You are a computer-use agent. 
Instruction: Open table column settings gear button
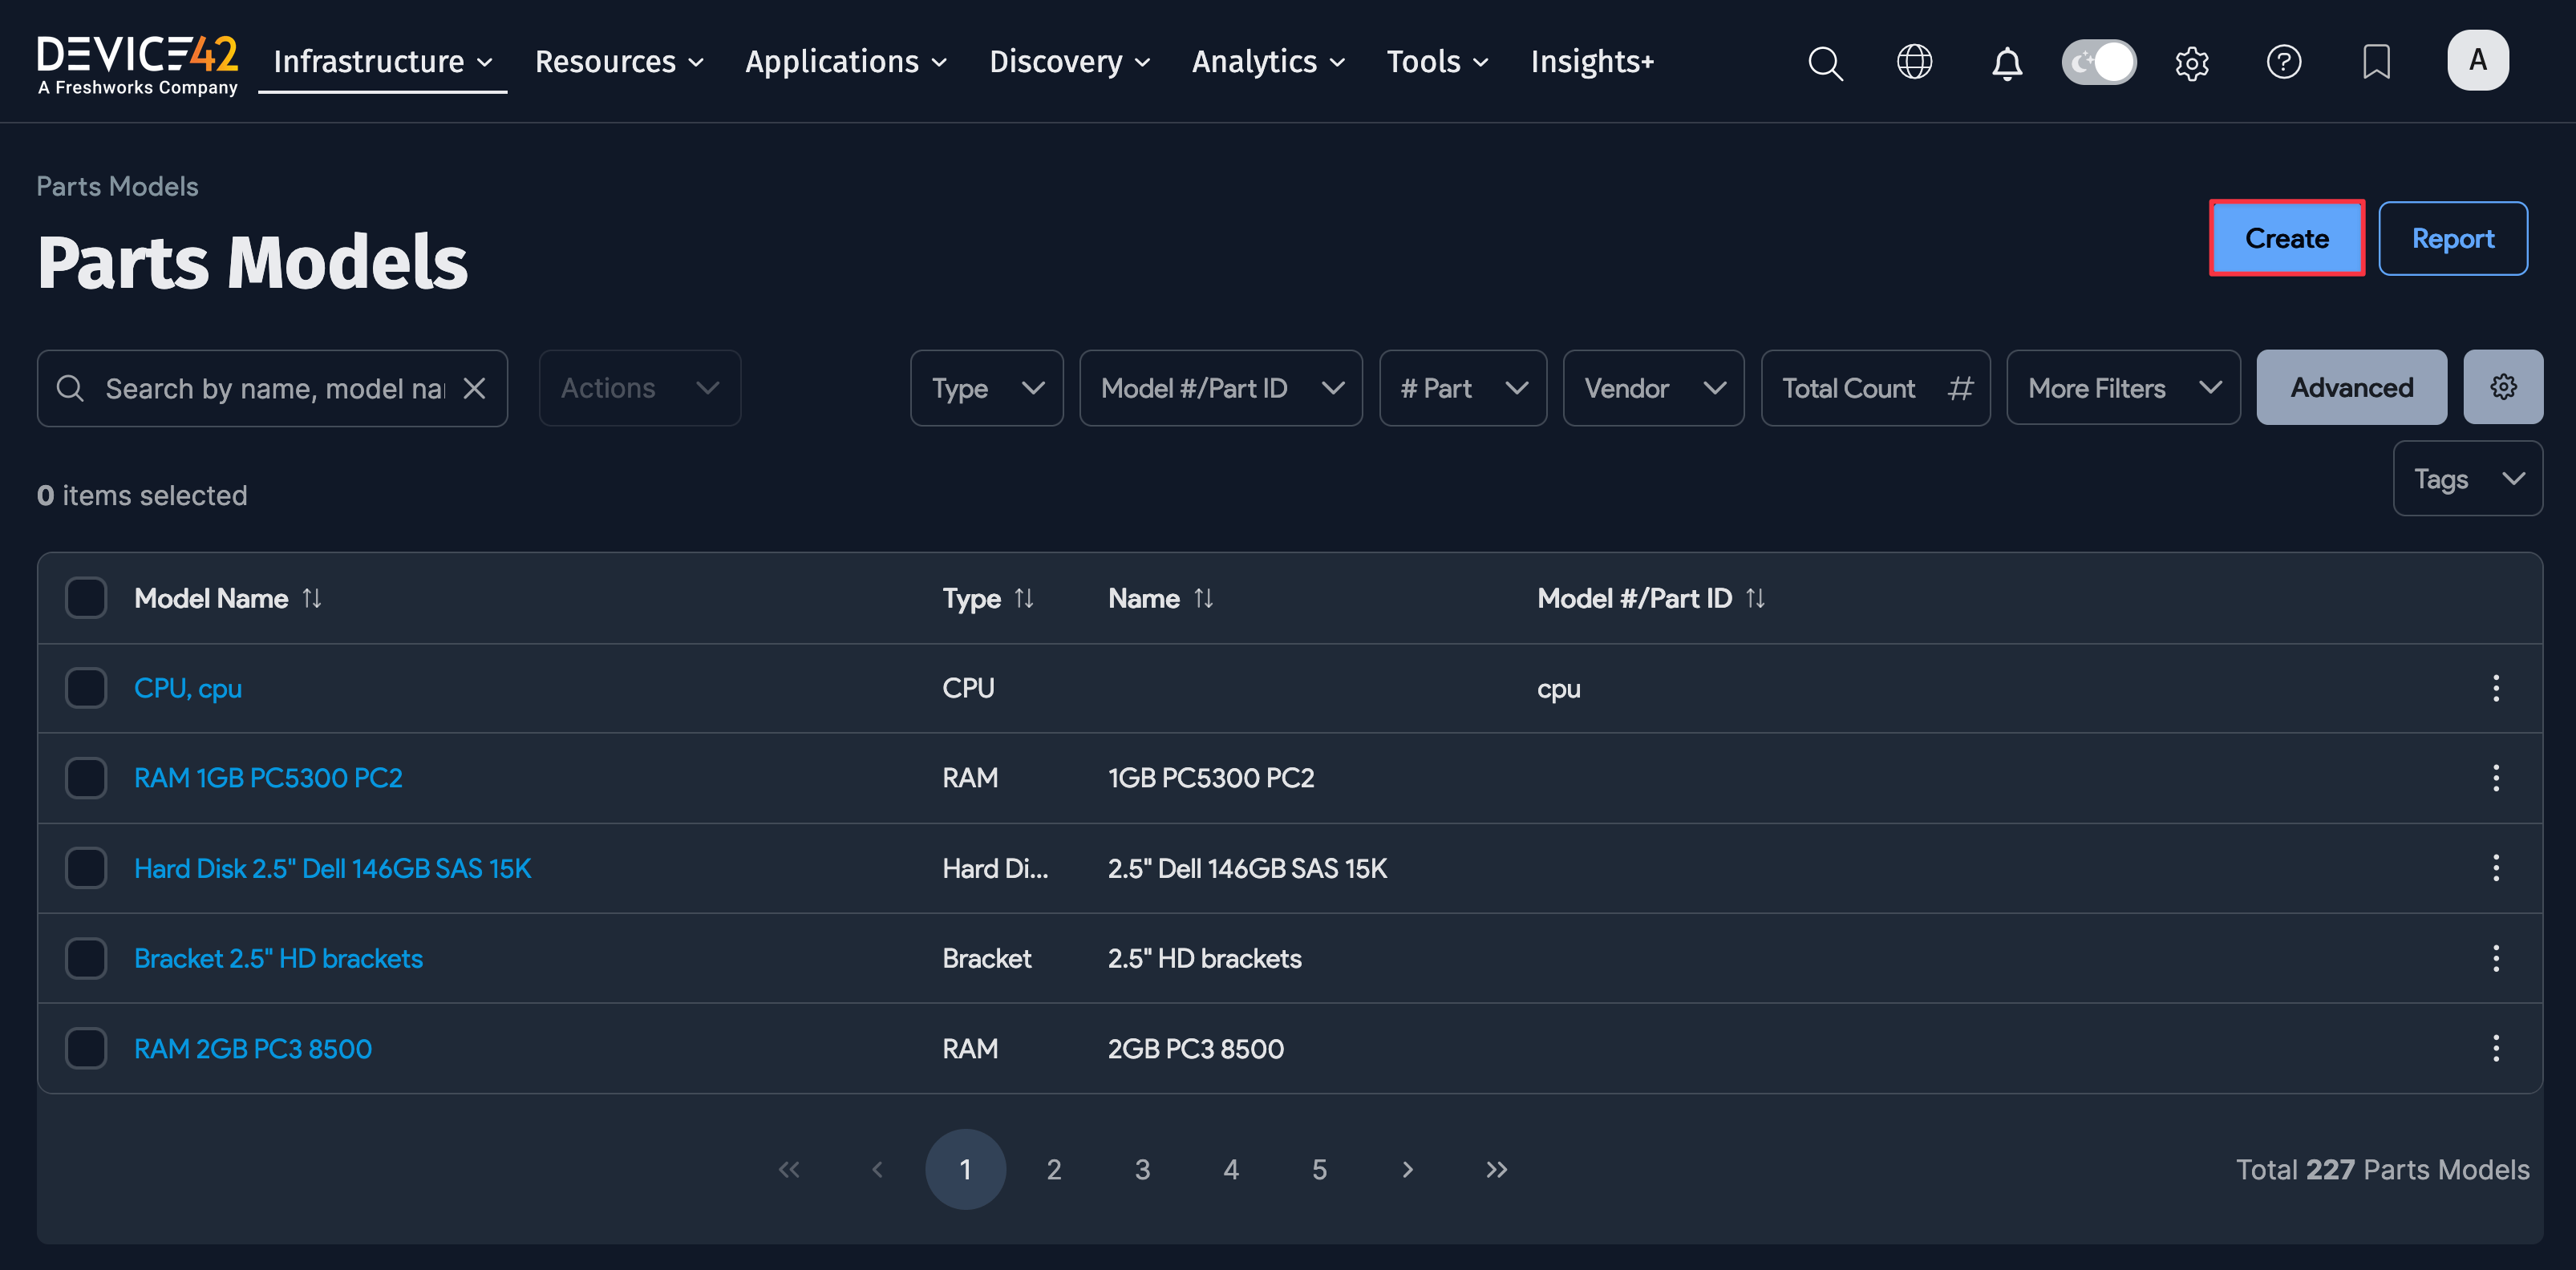pos(2502,387)
